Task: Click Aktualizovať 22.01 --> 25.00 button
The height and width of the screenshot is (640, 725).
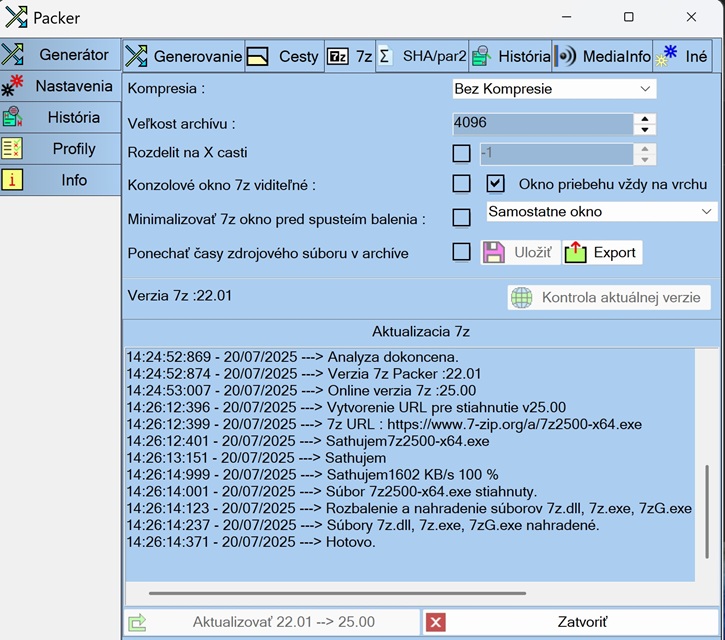Action: click(272, 622)
